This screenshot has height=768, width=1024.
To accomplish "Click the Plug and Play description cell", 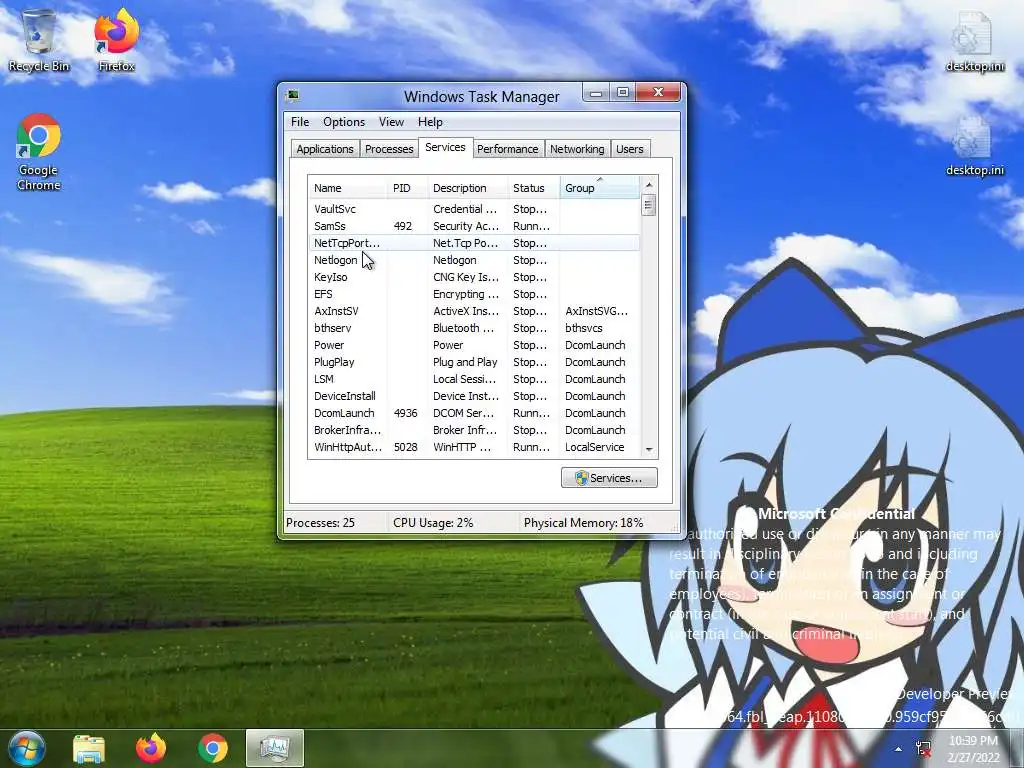I will coord(465,362).
